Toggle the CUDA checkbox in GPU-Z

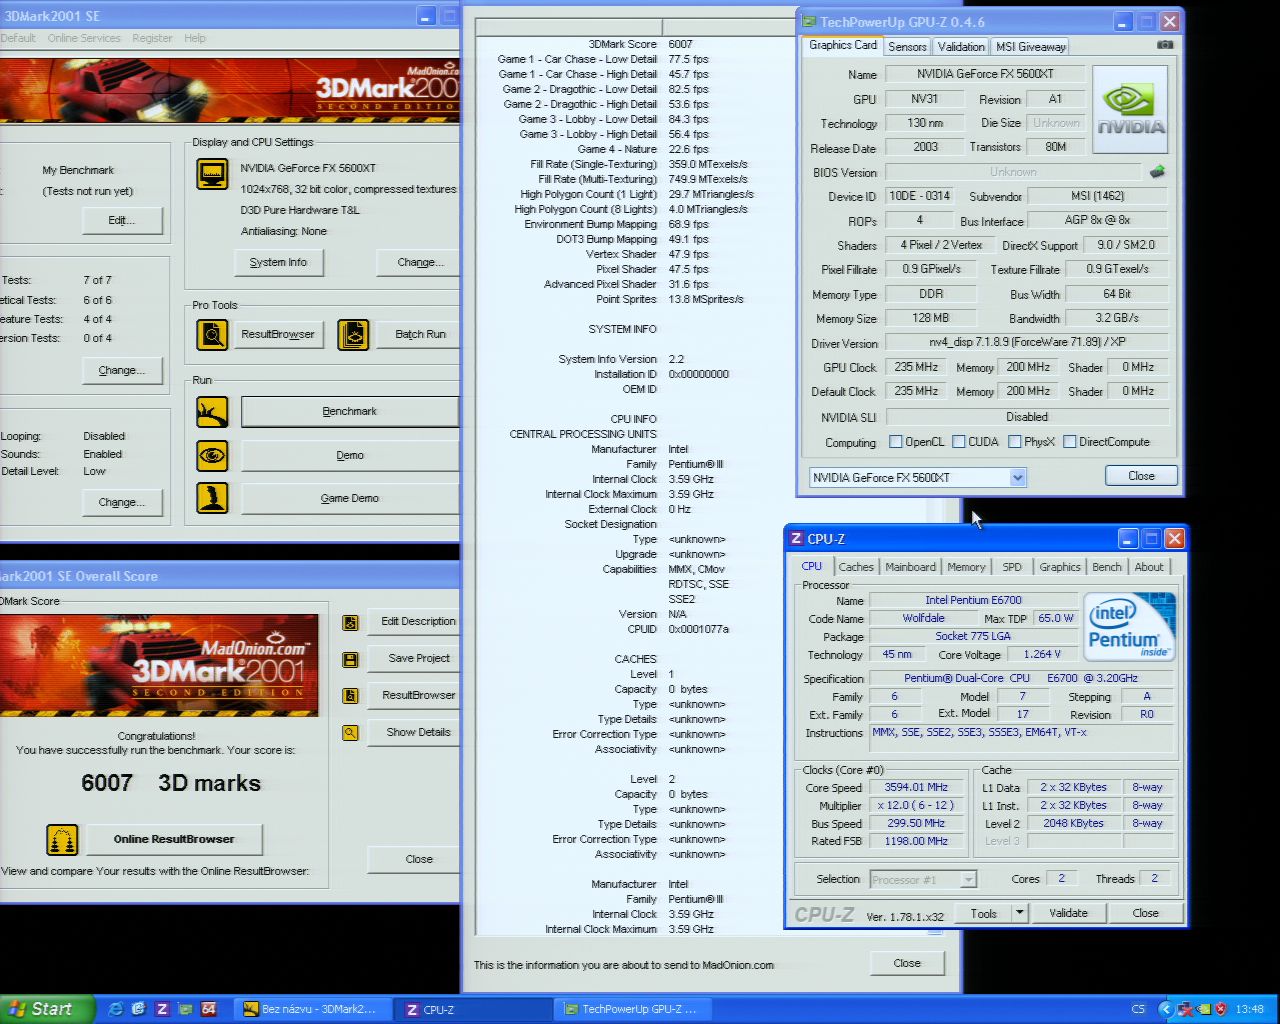(x=959, y=442)
